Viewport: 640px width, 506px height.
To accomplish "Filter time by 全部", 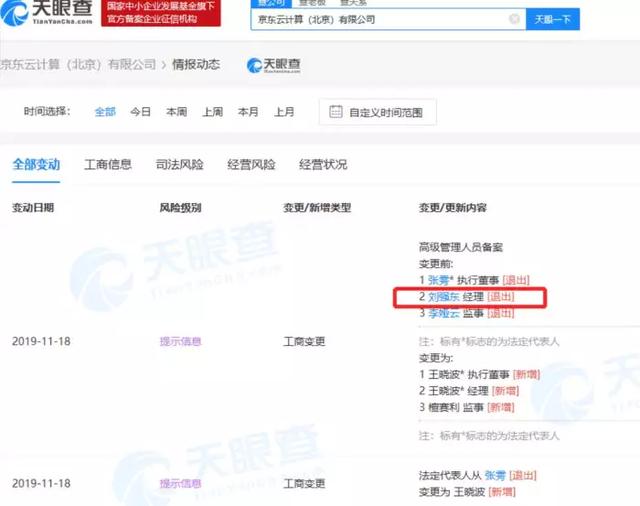I will pyautogui.click(x=105, y=112).
